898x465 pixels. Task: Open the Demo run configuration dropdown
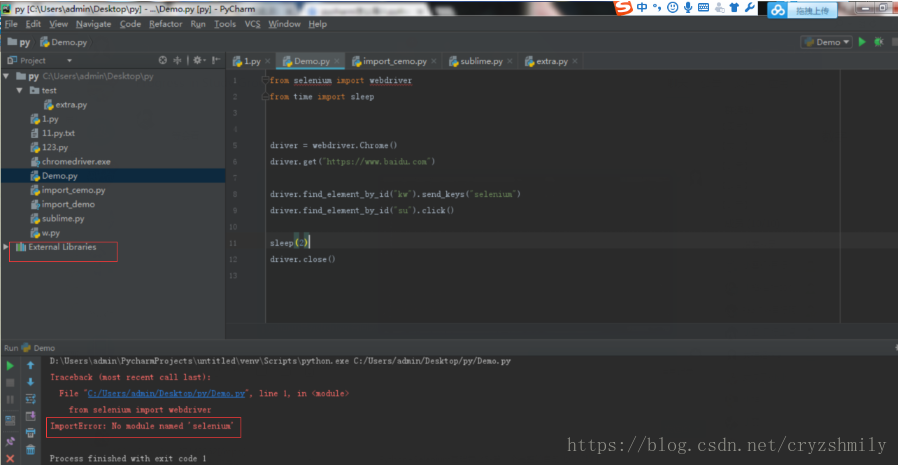point(826,42)
